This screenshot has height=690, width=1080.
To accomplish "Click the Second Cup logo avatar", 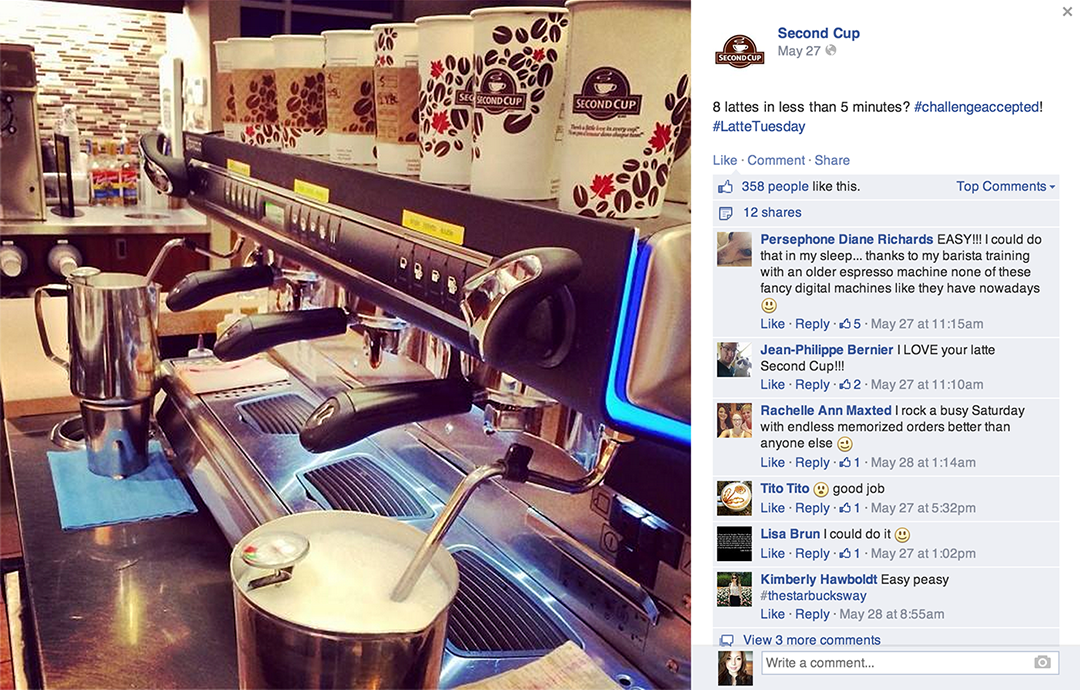I will click(739, 50).
